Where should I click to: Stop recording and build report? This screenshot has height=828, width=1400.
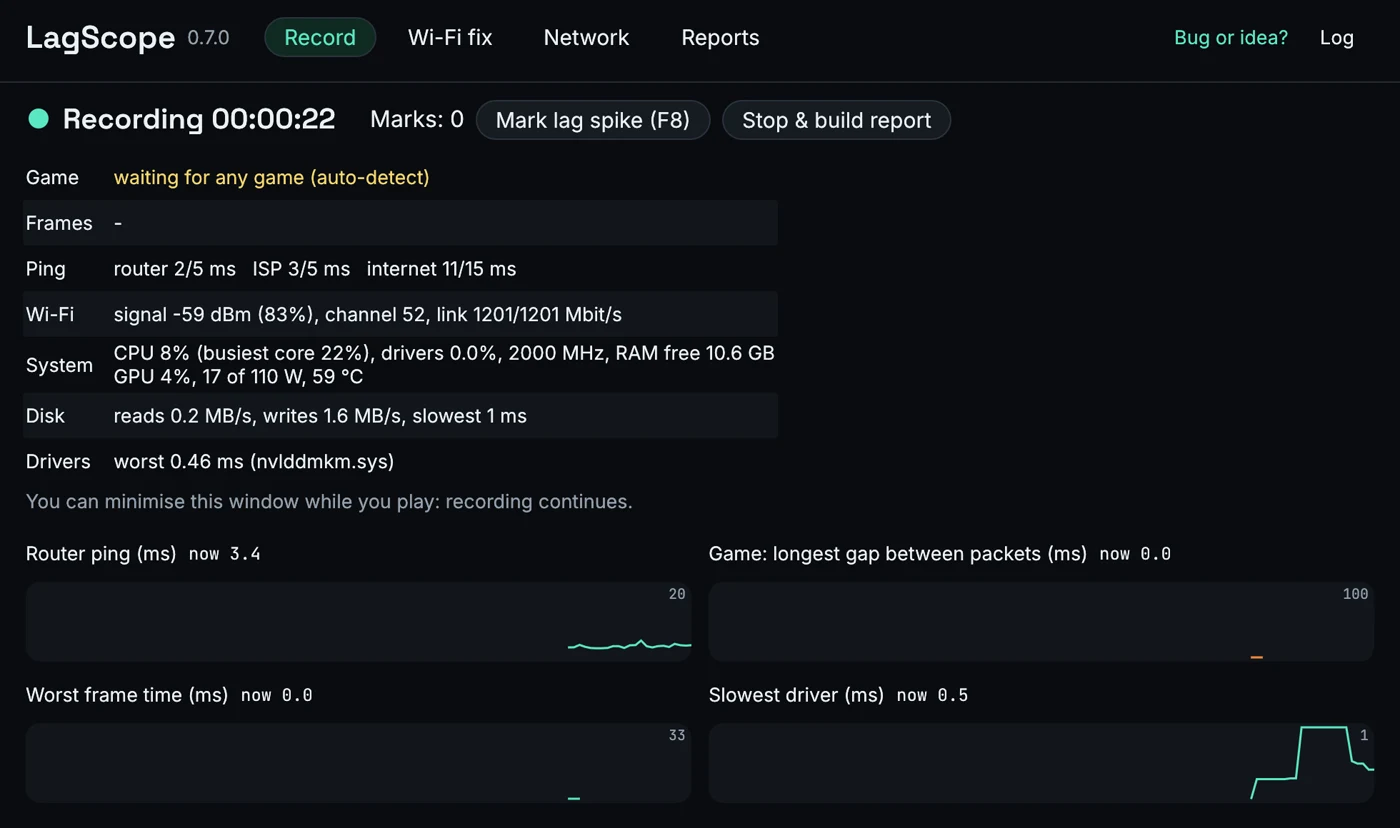(836, 120)
